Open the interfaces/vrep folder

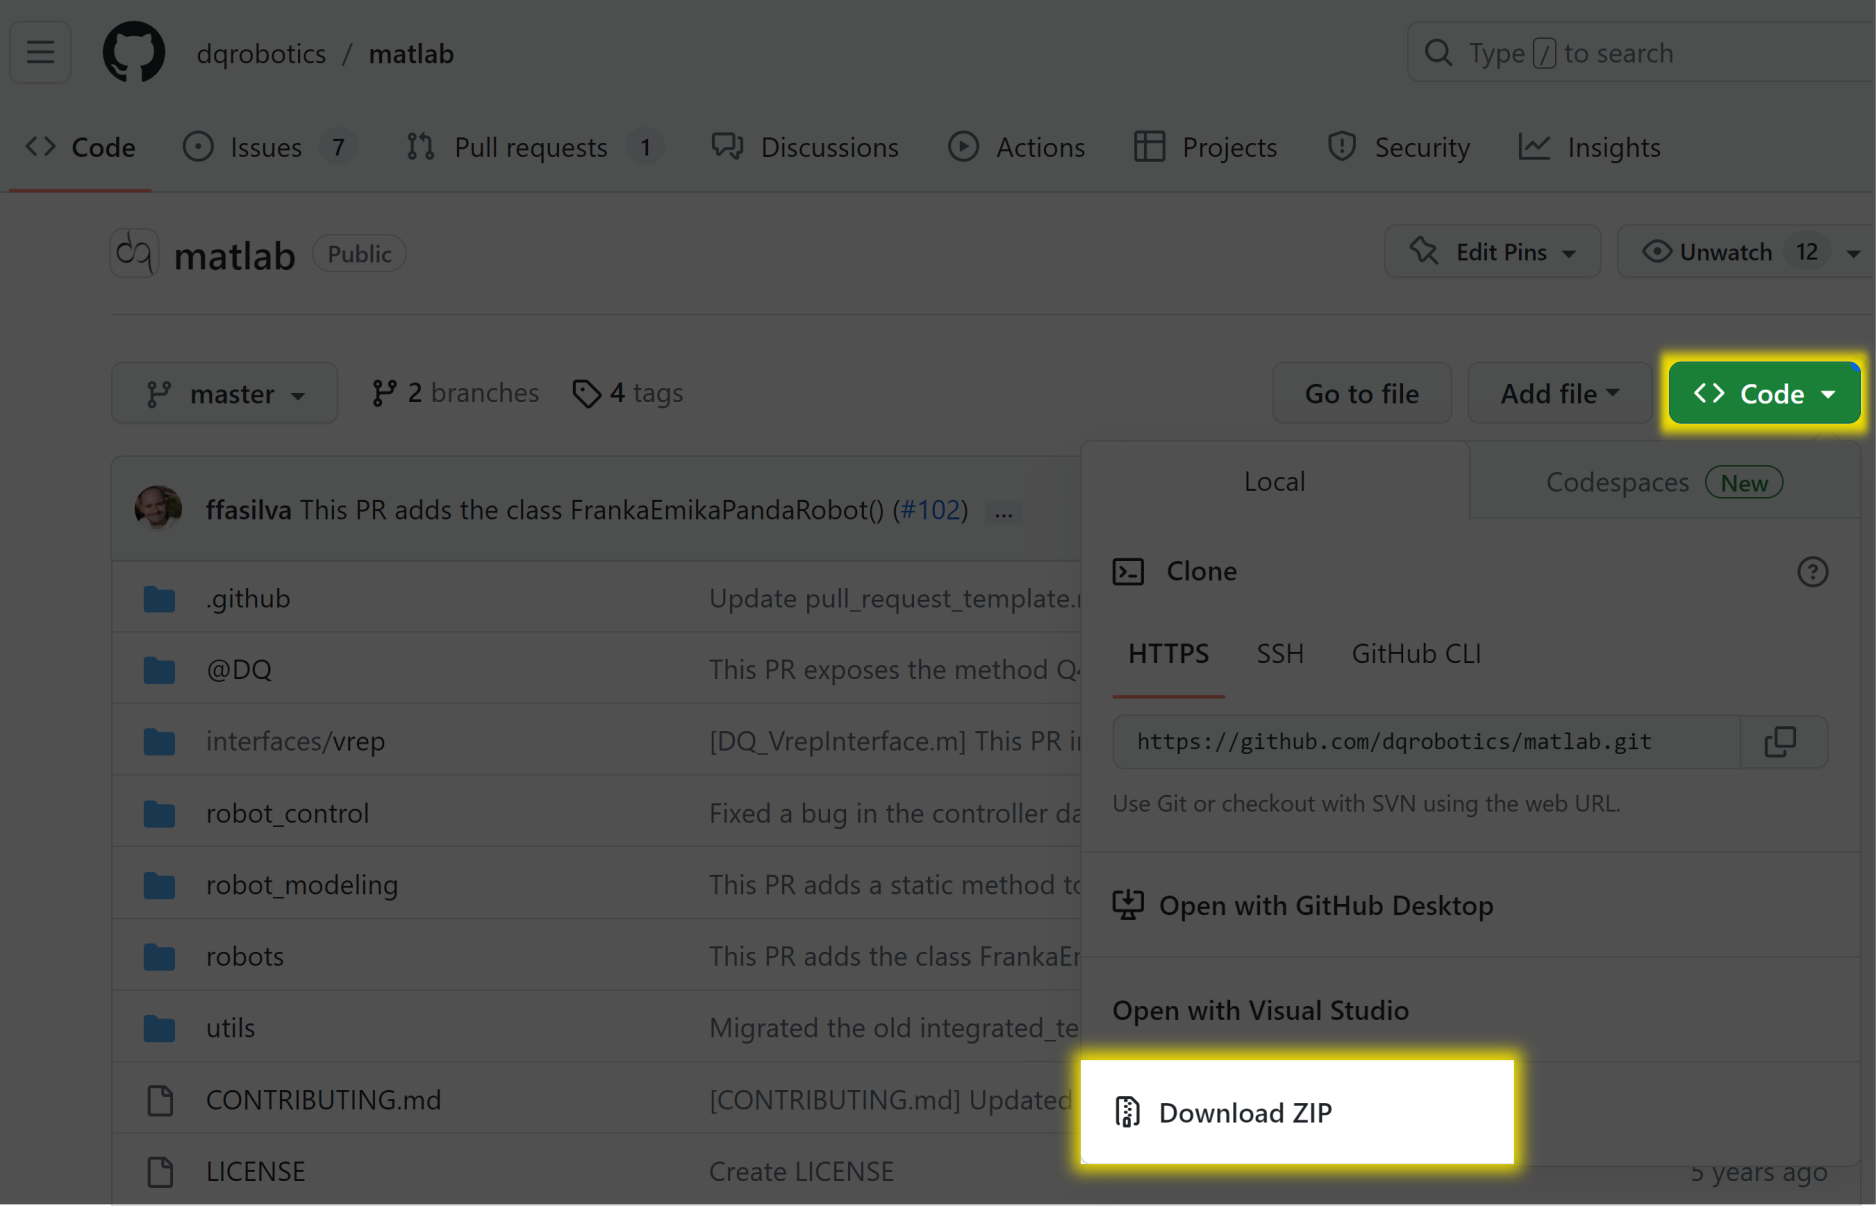coord(295,741)
